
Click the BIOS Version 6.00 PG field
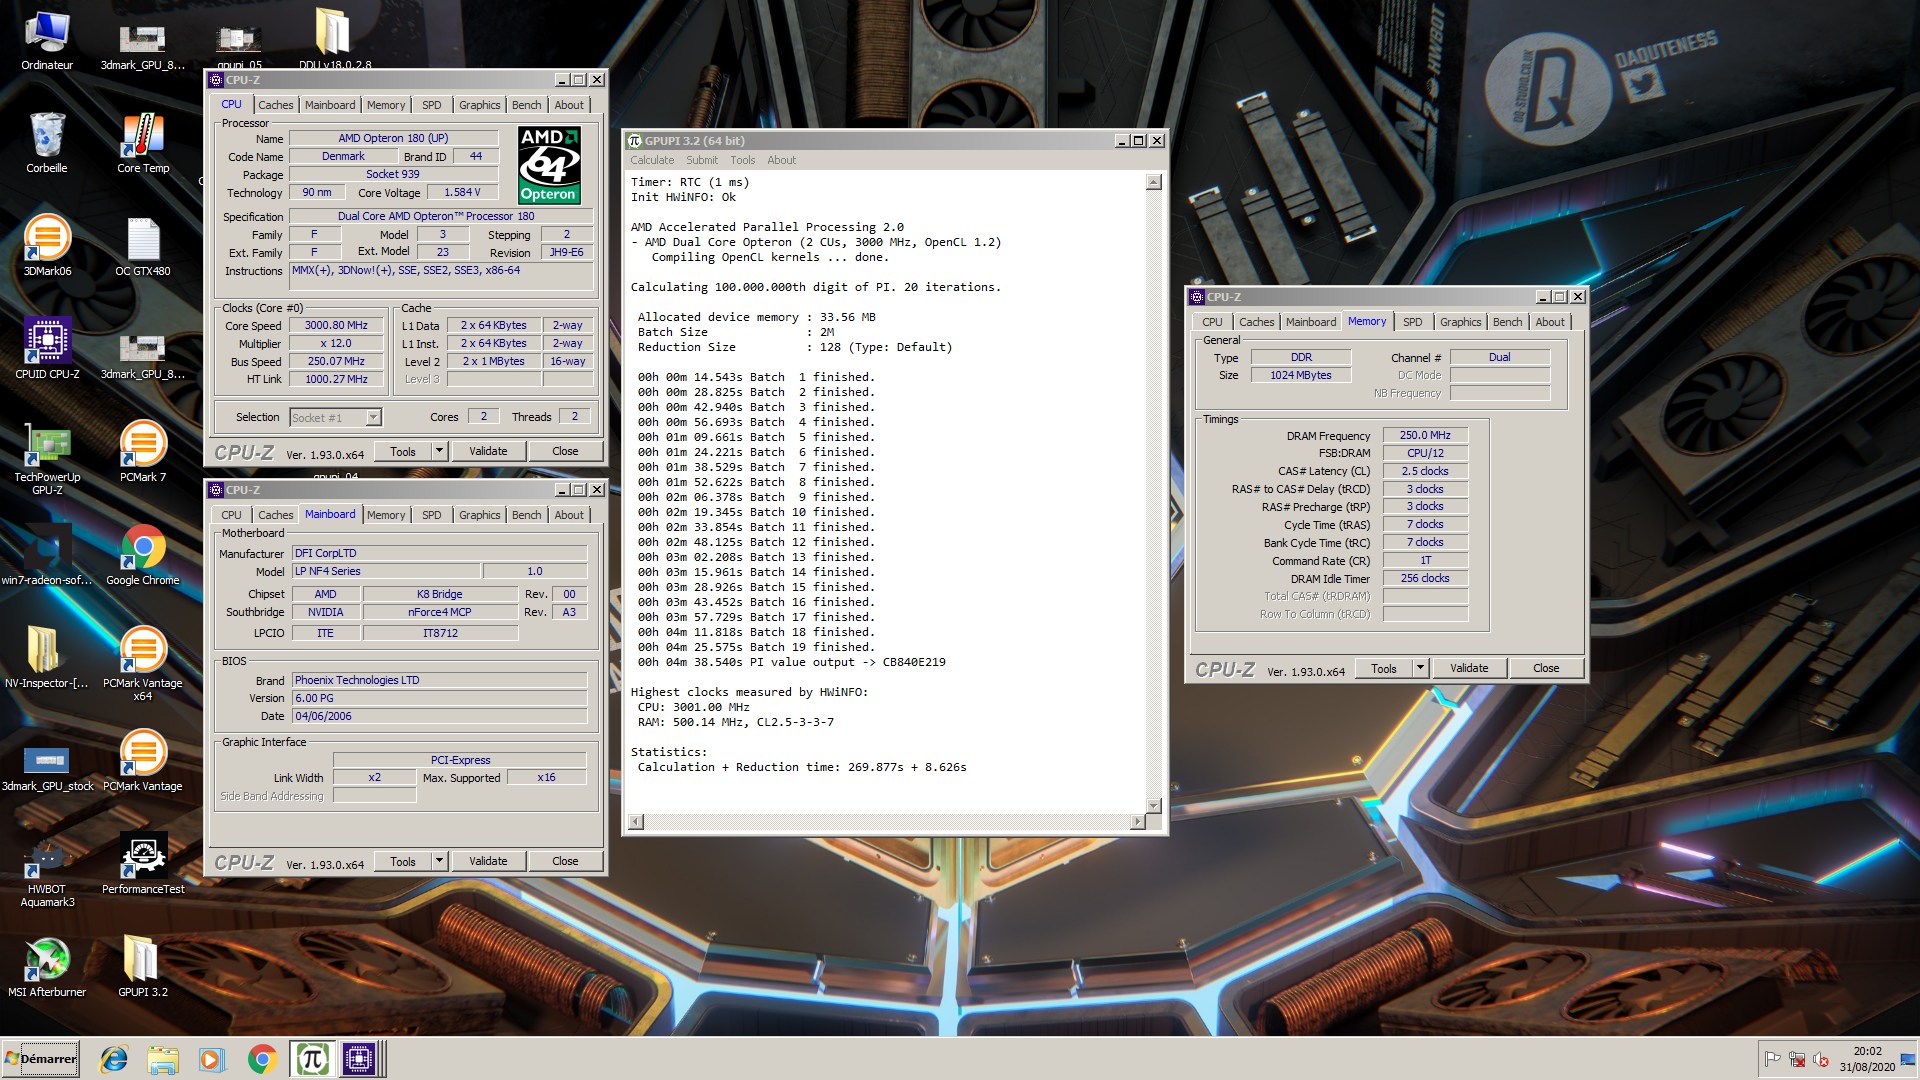coord(439,698)
